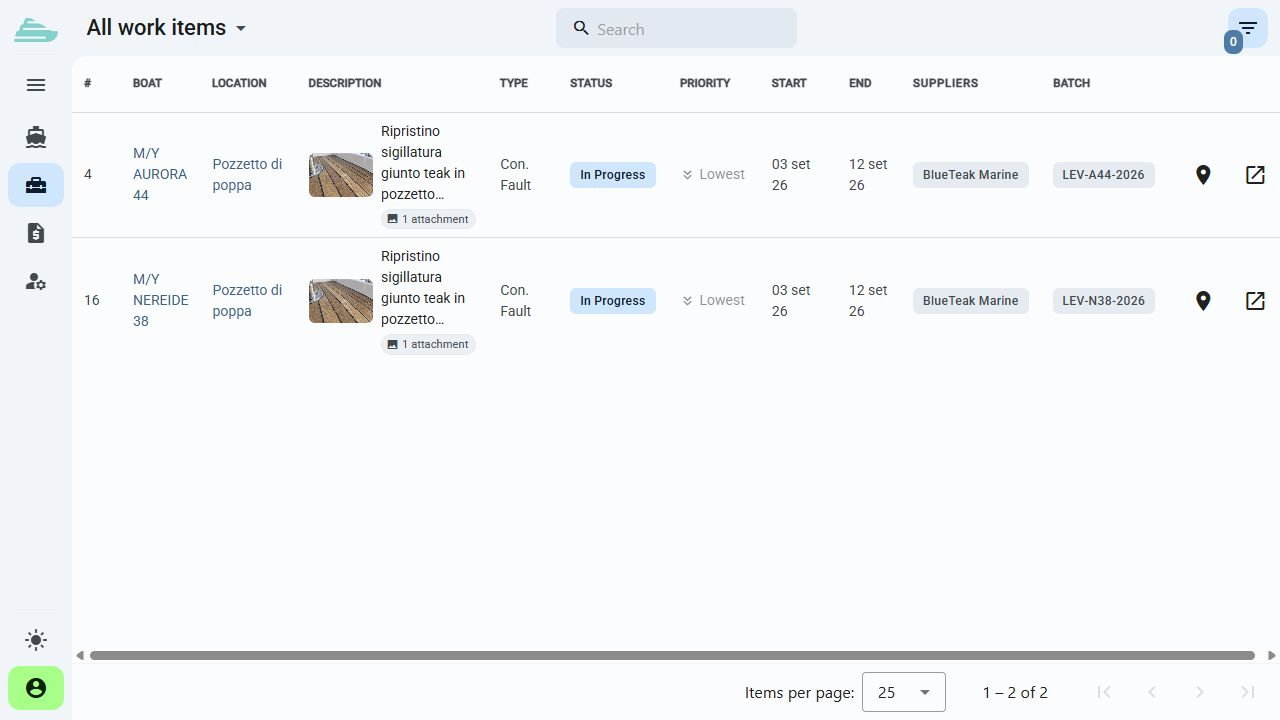Show location pin for AURORA 44 item
Image resolution: width=1280 pixels, height=720 pixels.
coord(1203,175)
